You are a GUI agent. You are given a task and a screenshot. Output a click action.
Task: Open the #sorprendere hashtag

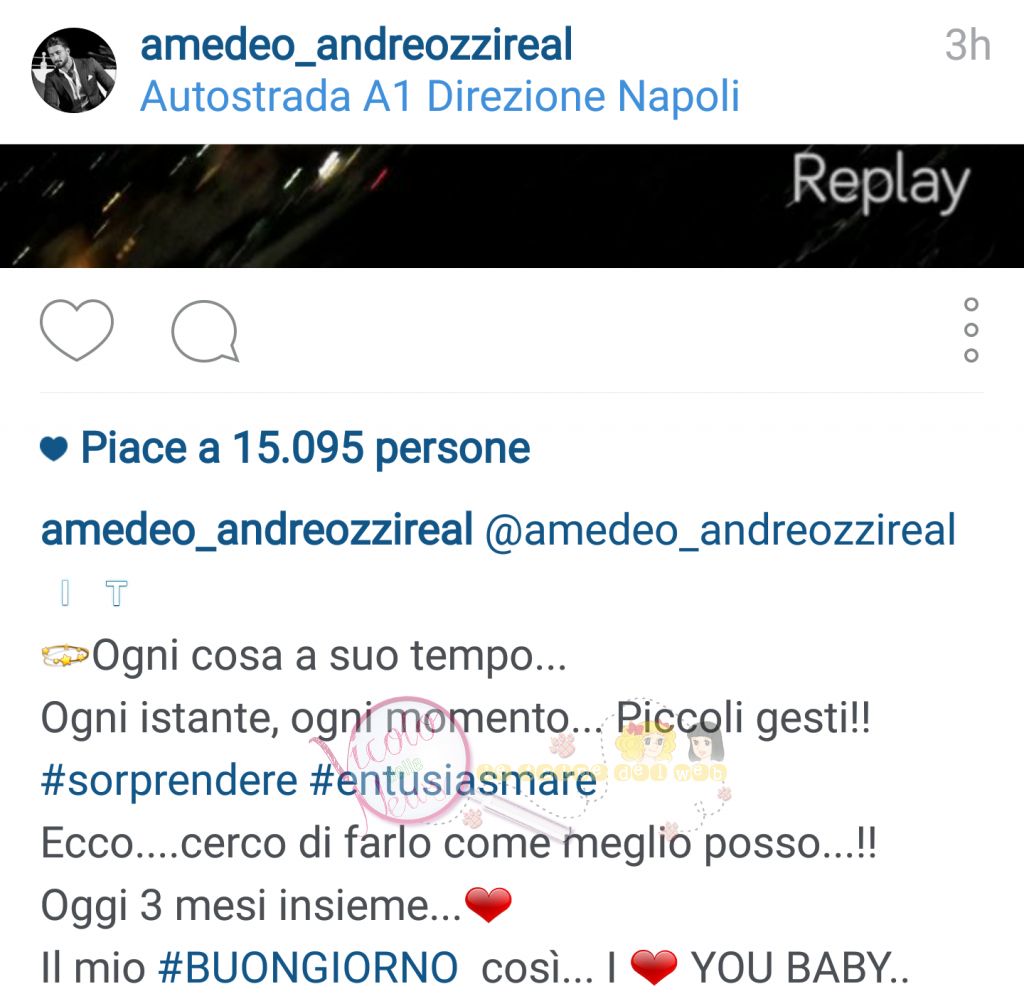[168, 781]
